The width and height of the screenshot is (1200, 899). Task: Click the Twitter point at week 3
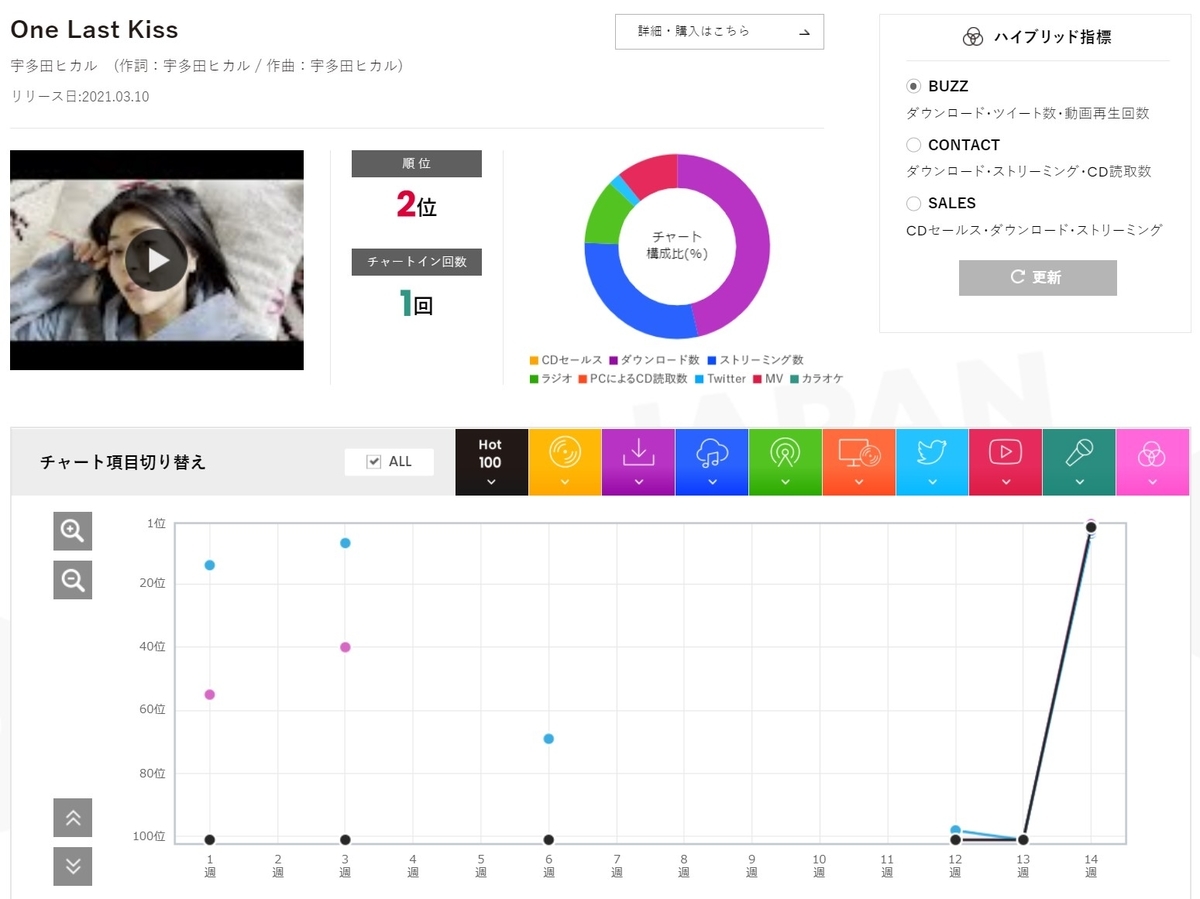click(x=345, y=543)
